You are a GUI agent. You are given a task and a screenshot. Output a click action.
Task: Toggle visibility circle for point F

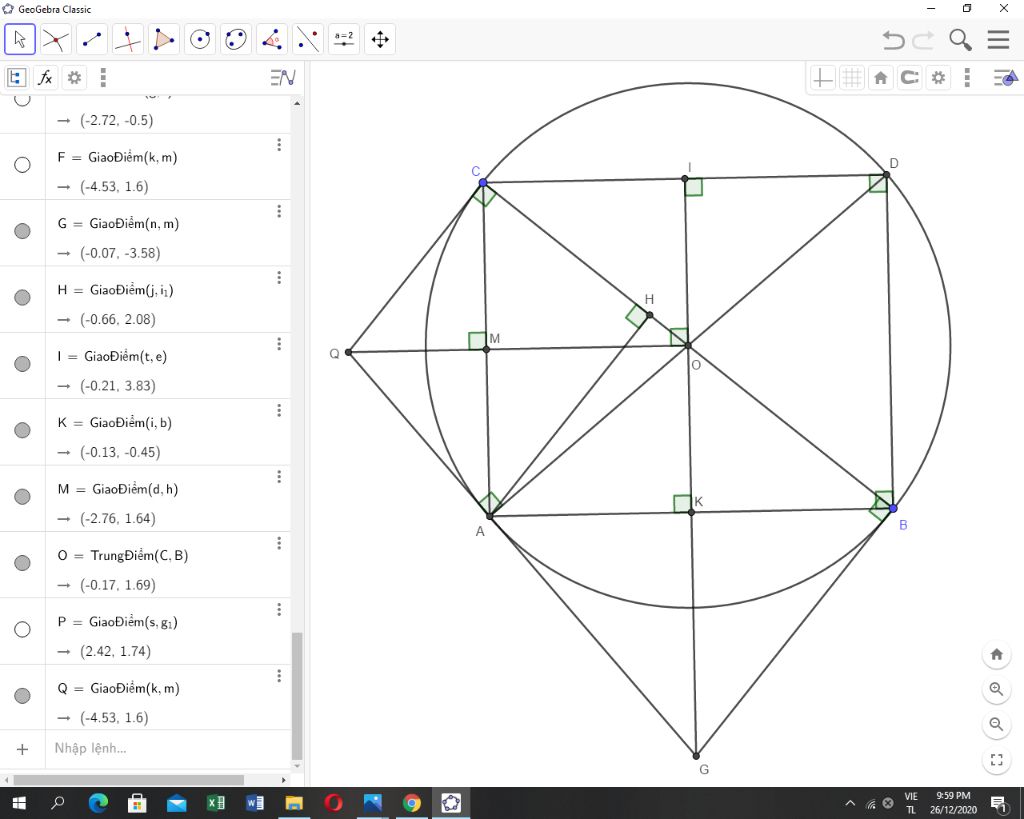(x=22, y=165)
